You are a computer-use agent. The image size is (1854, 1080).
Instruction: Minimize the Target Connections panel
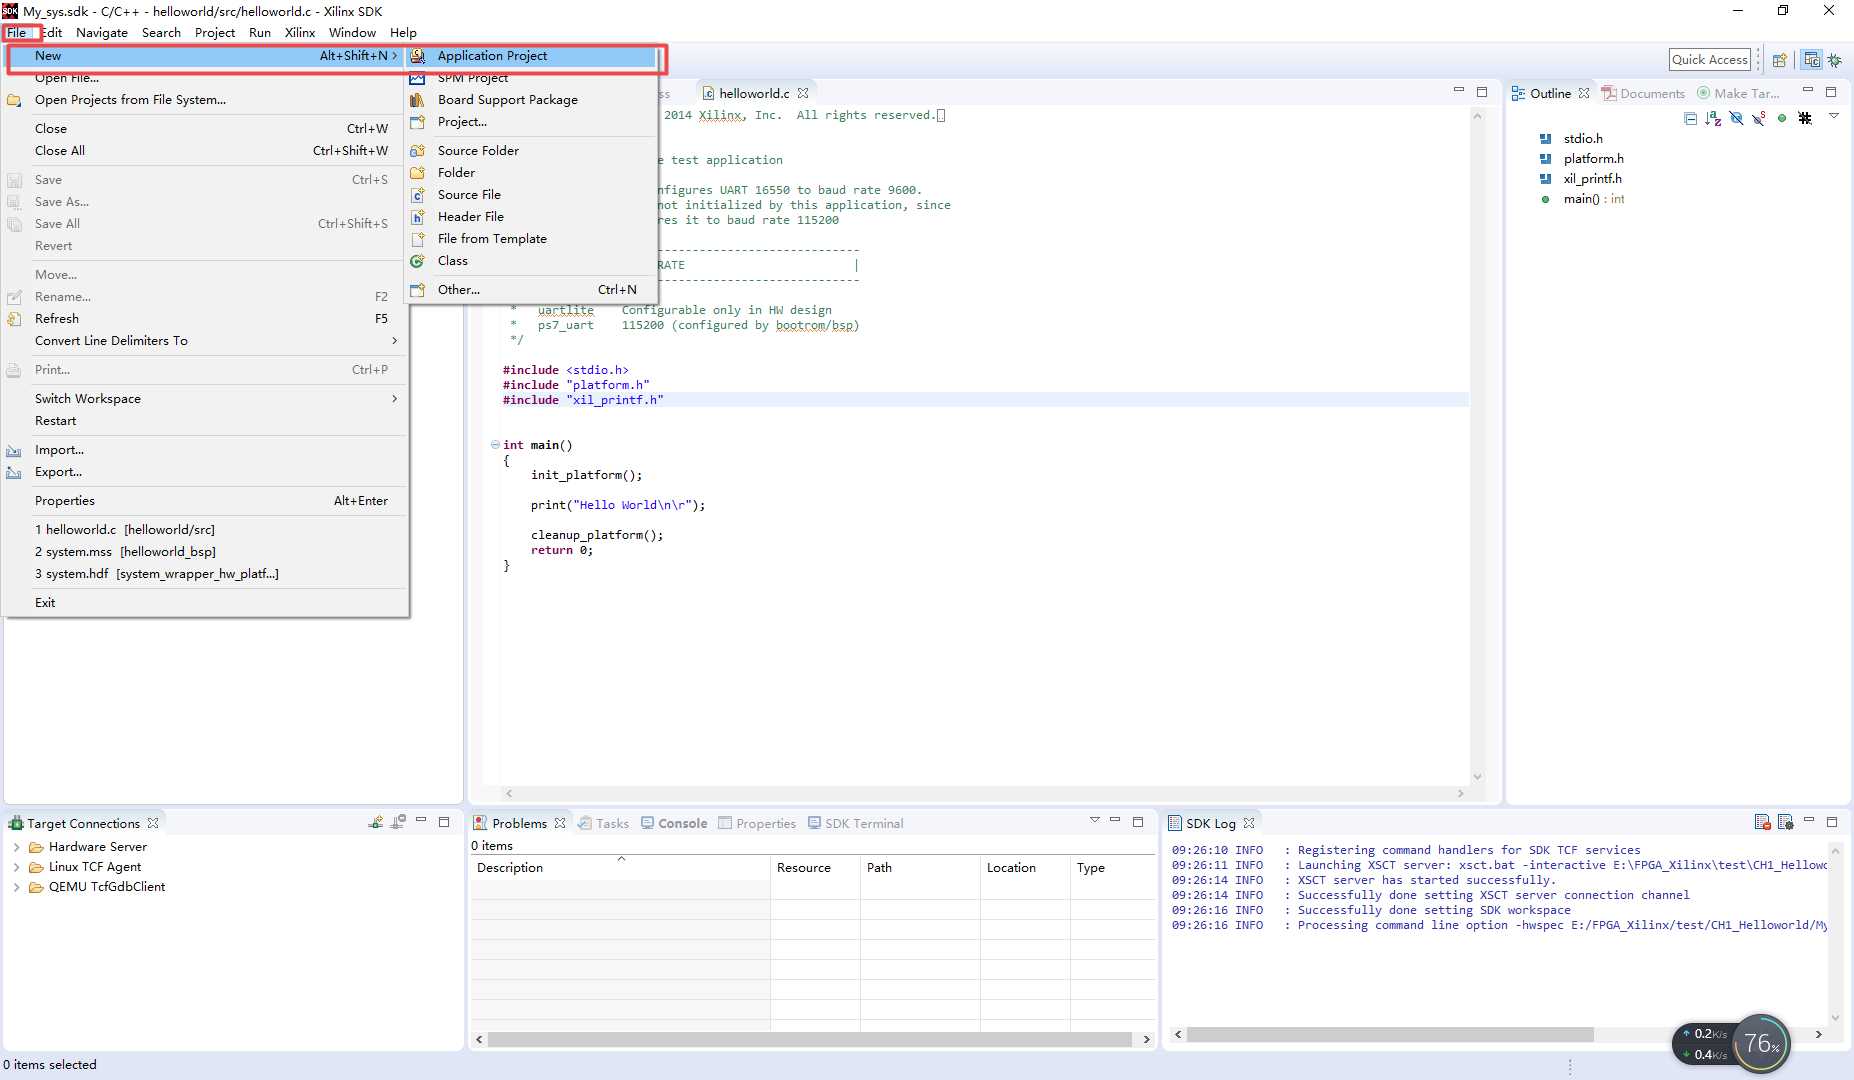click(x=421, y=820)
